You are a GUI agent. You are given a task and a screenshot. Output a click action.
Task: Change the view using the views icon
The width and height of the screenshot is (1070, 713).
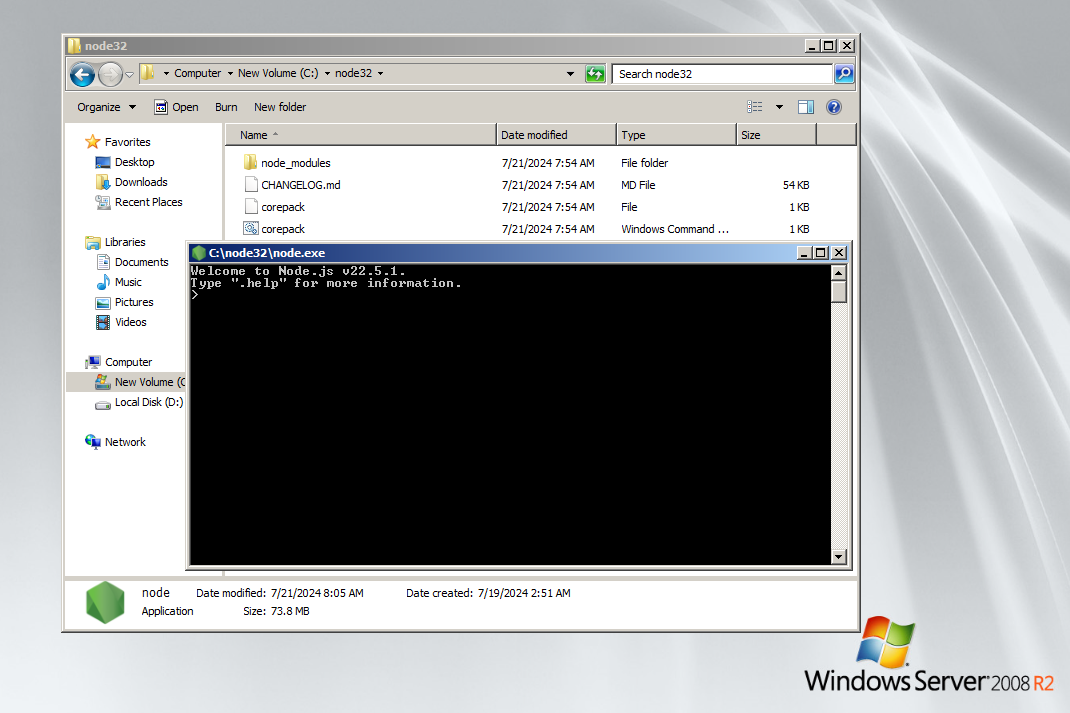click(x=755, y=107)
